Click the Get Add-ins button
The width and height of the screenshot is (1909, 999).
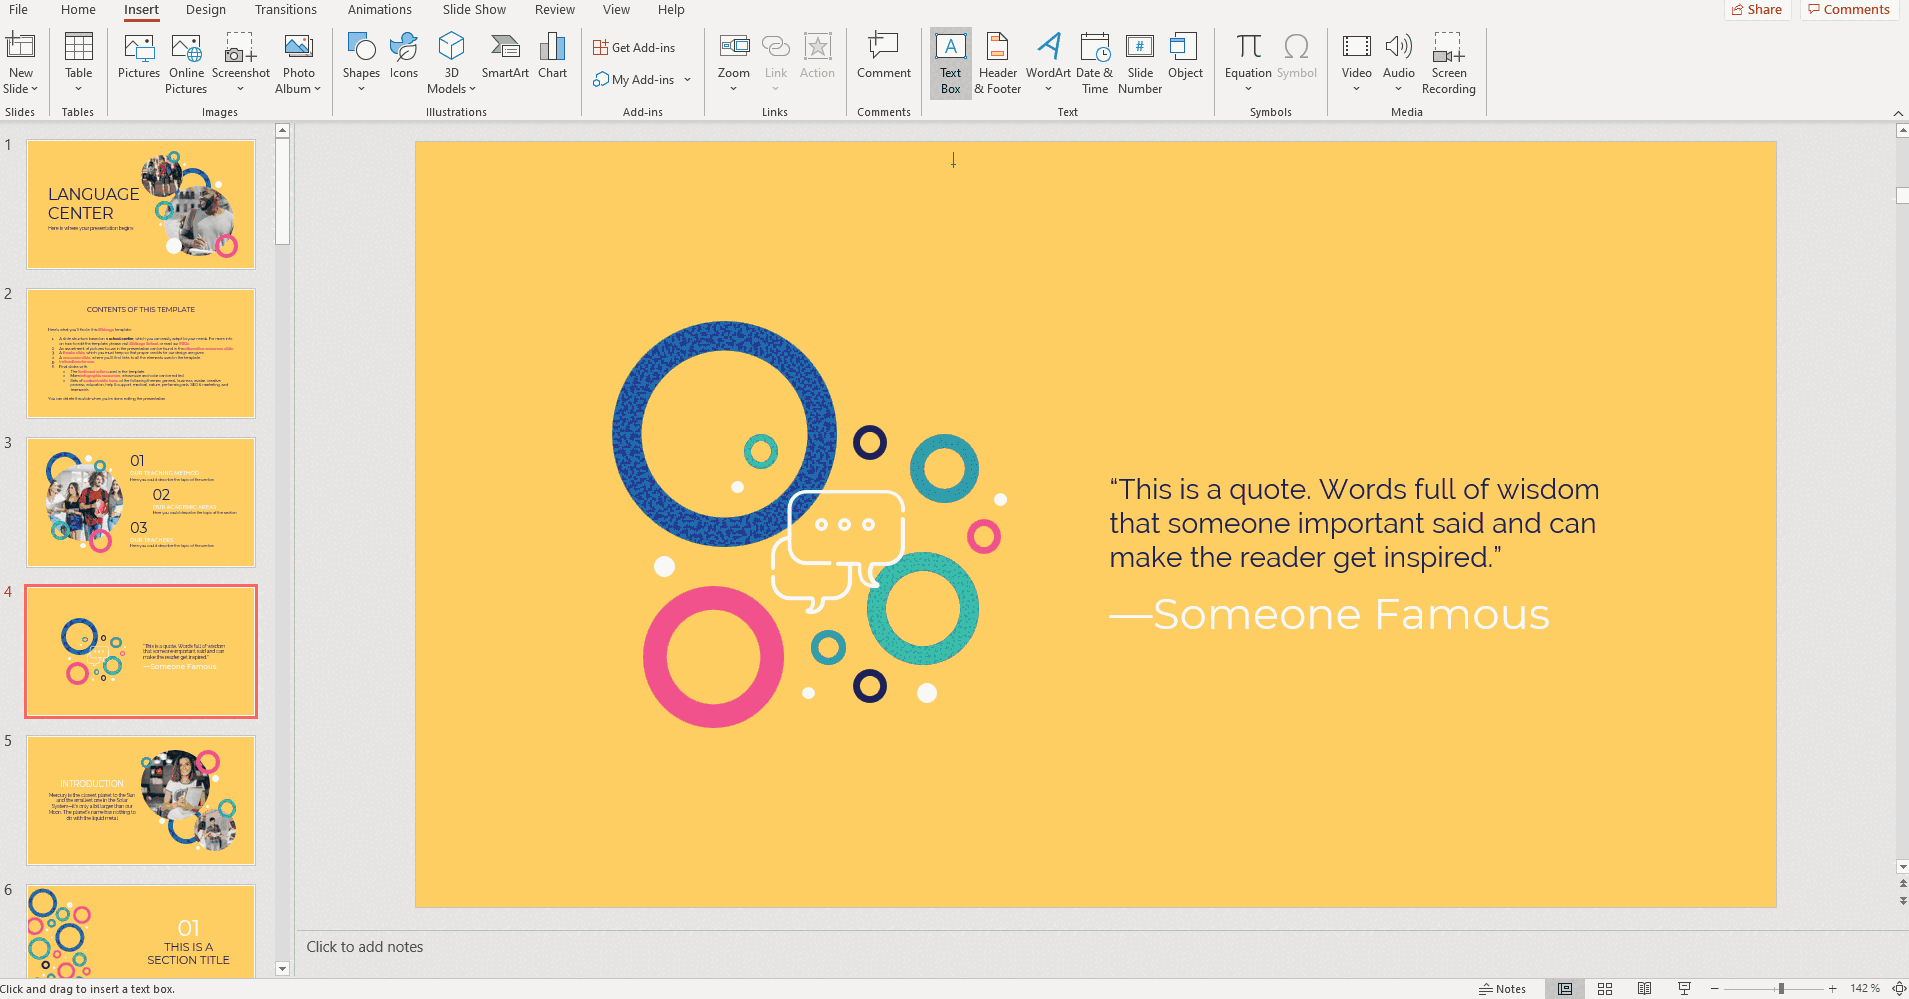coord(634,48)
